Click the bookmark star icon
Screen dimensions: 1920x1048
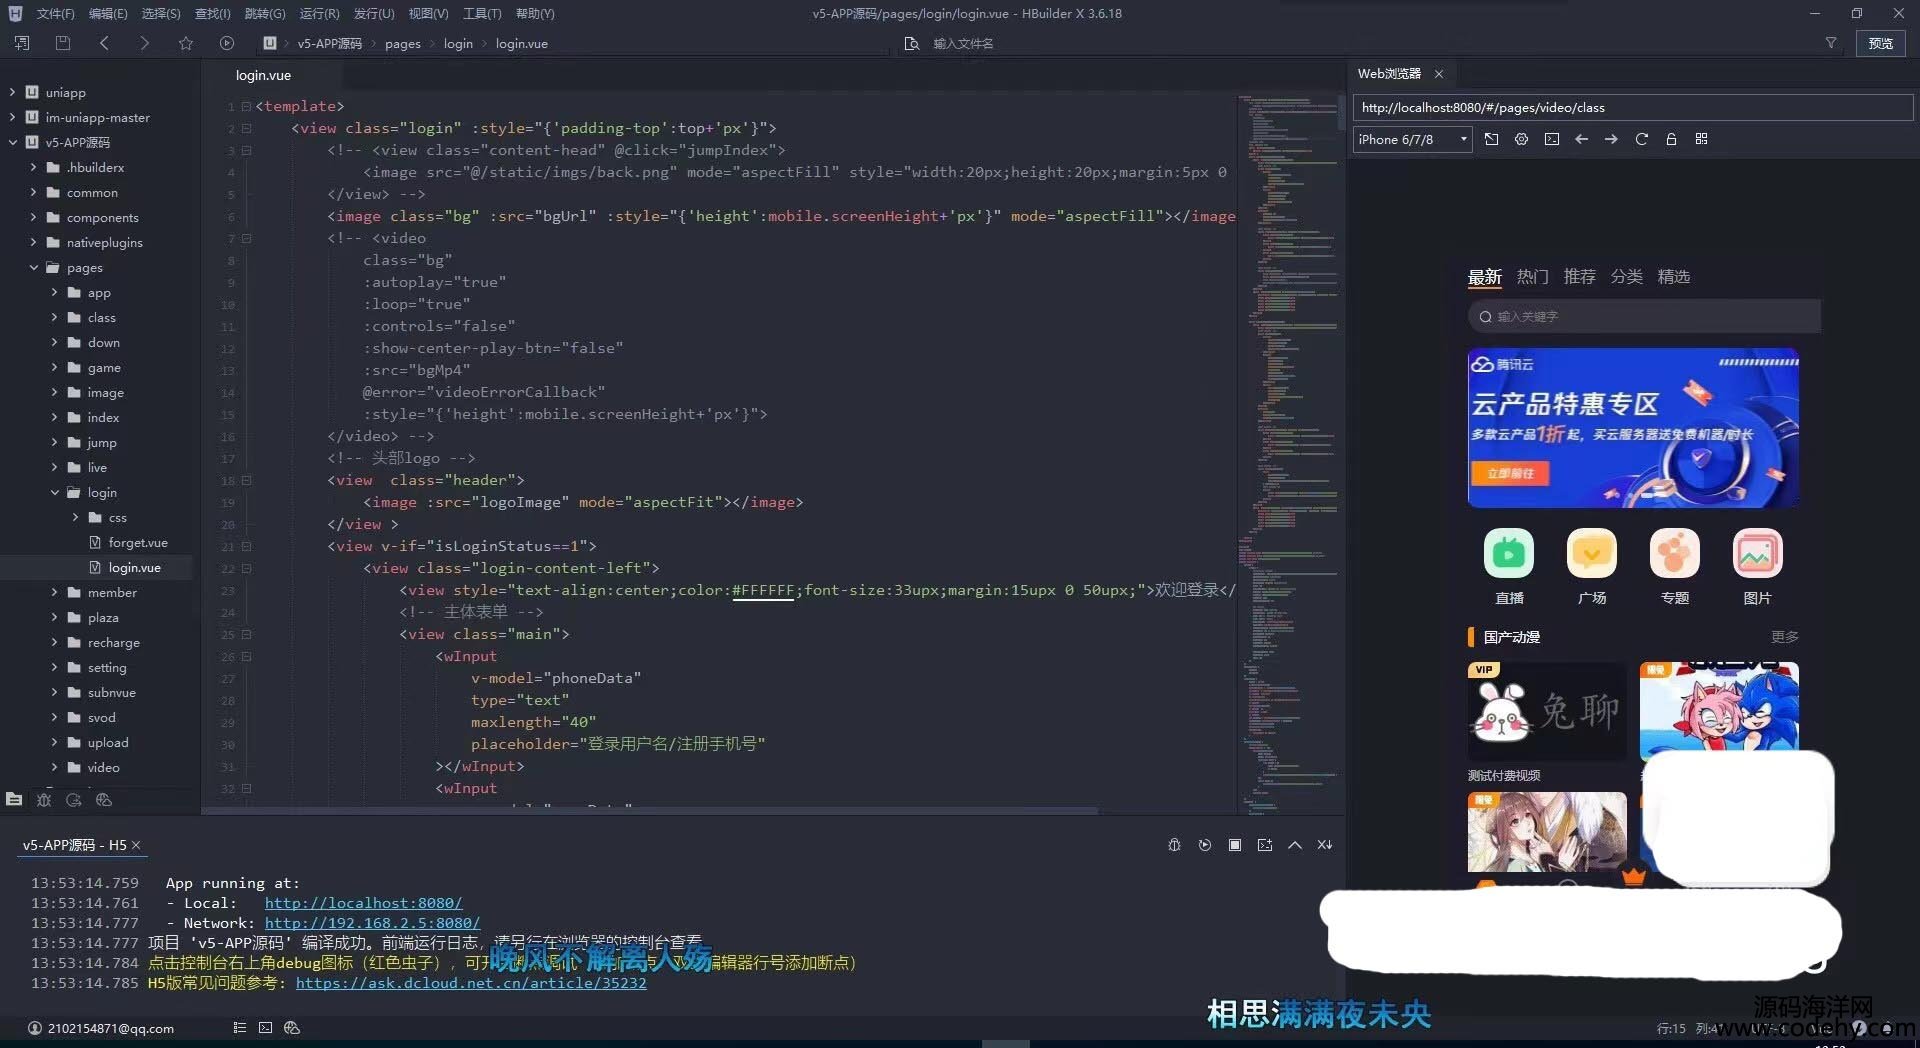tap(185, 43)
